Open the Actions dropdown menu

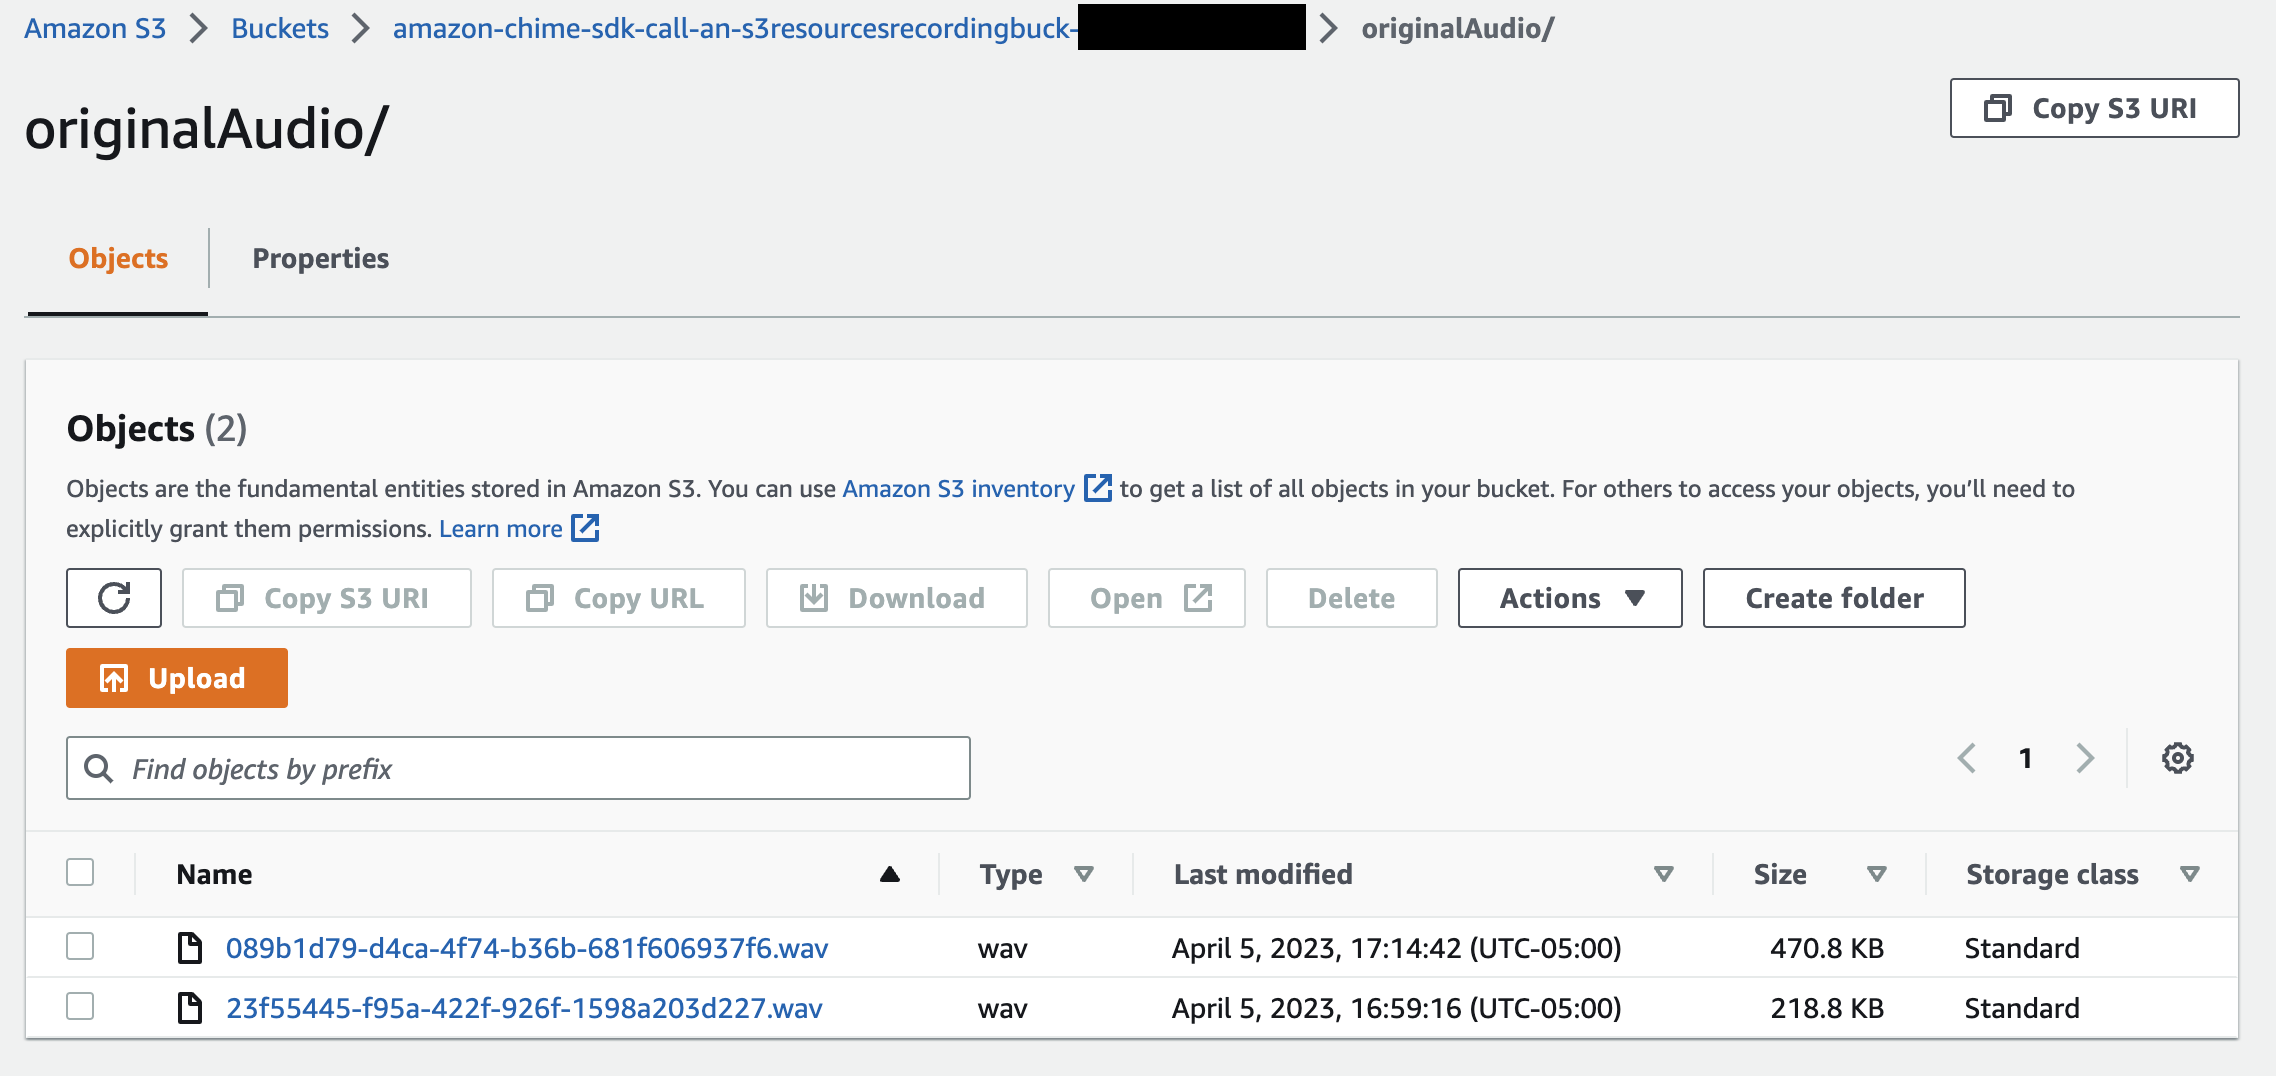click(1570, 598)
